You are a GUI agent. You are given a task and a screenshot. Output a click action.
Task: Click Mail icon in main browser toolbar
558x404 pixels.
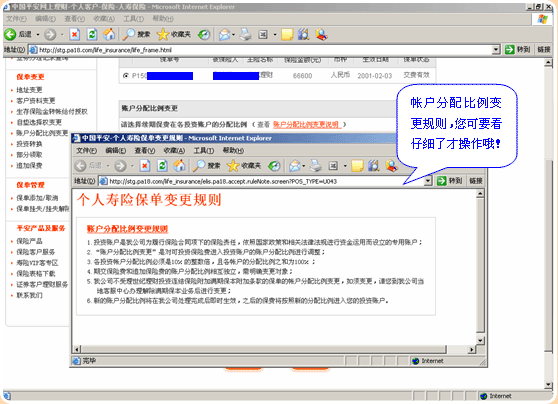tap(224, 35)
